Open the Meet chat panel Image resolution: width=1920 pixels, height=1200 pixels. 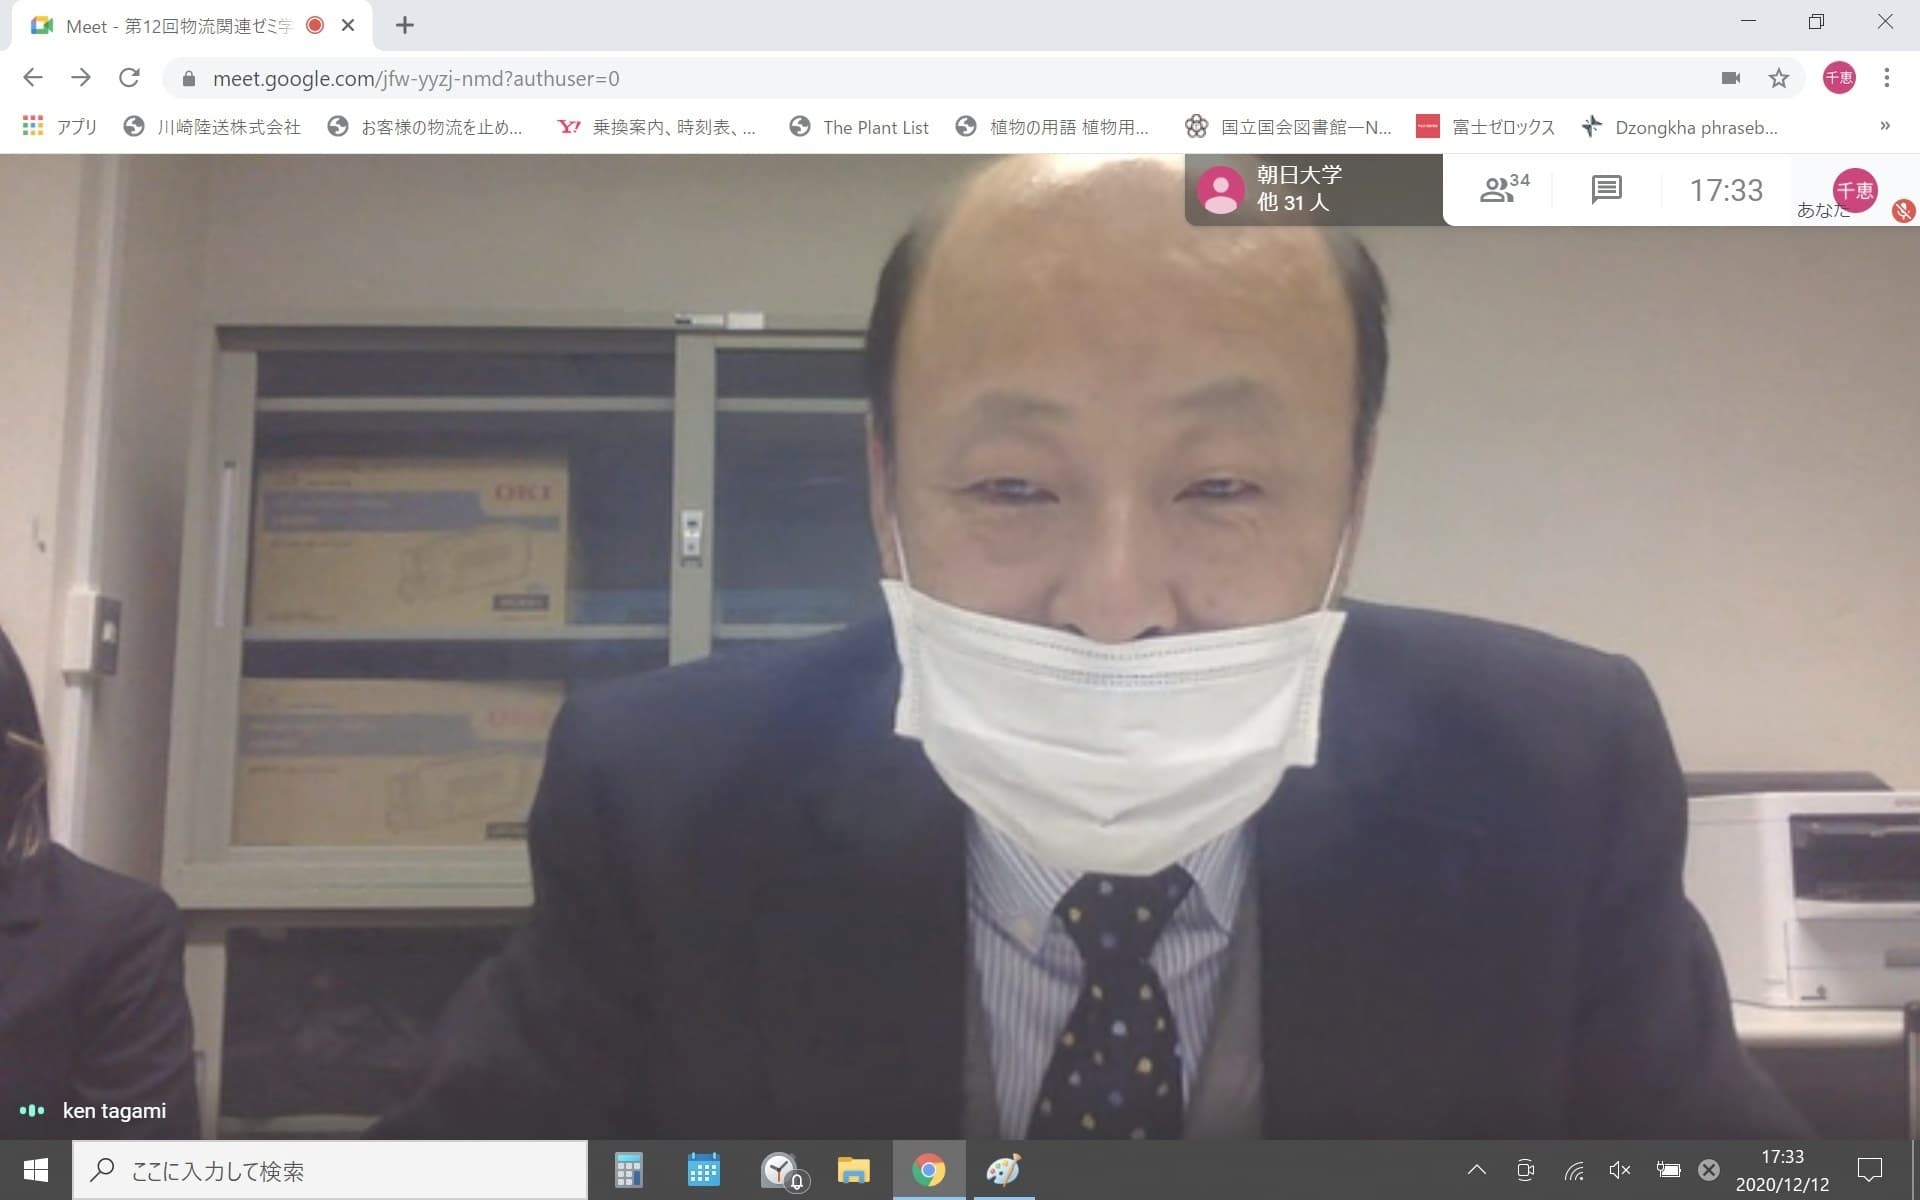(x=1606, y=189)
